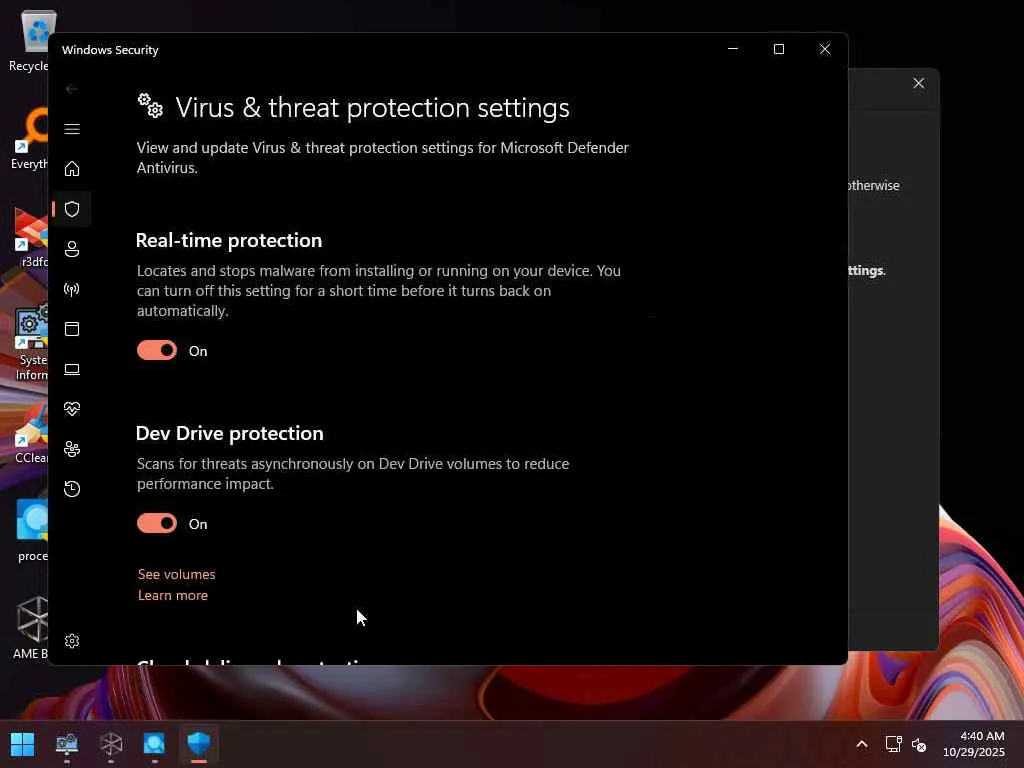1024x768 pixels.
Task: Select the AME Beta desktop icon
Action: [30, 628]
